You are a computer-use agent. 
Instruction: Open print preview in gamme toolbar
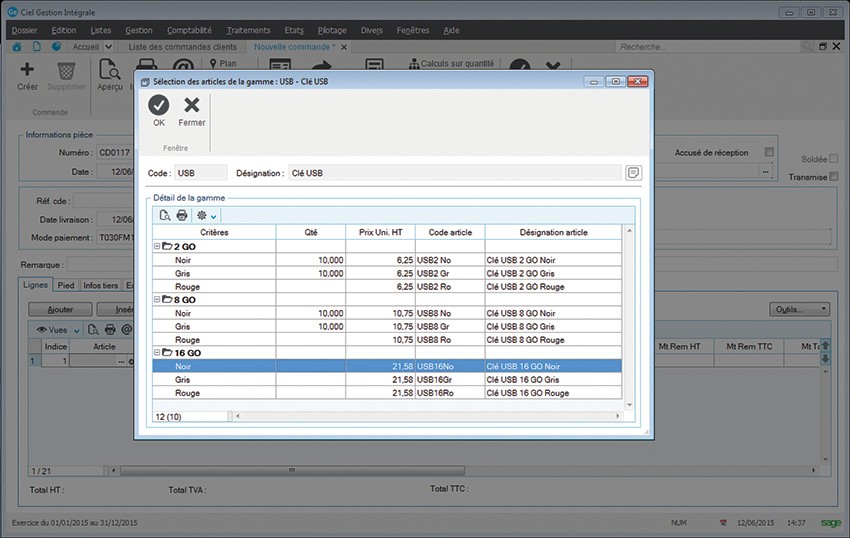[x=165, y=215]
